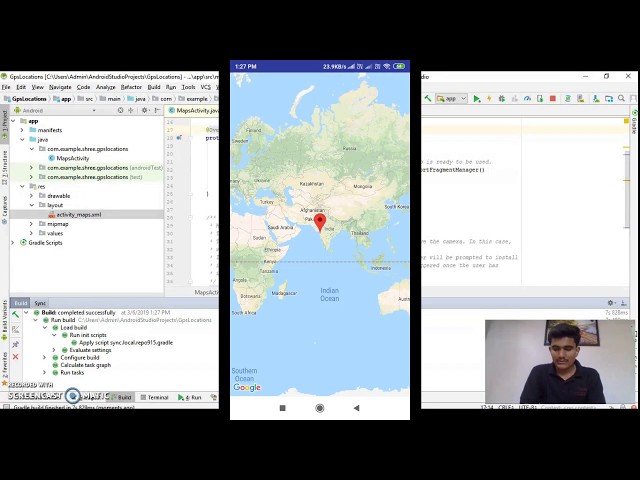Collapse the java folder node
The height and width of the screenshot is (480, 640).
tap(22, 140)
